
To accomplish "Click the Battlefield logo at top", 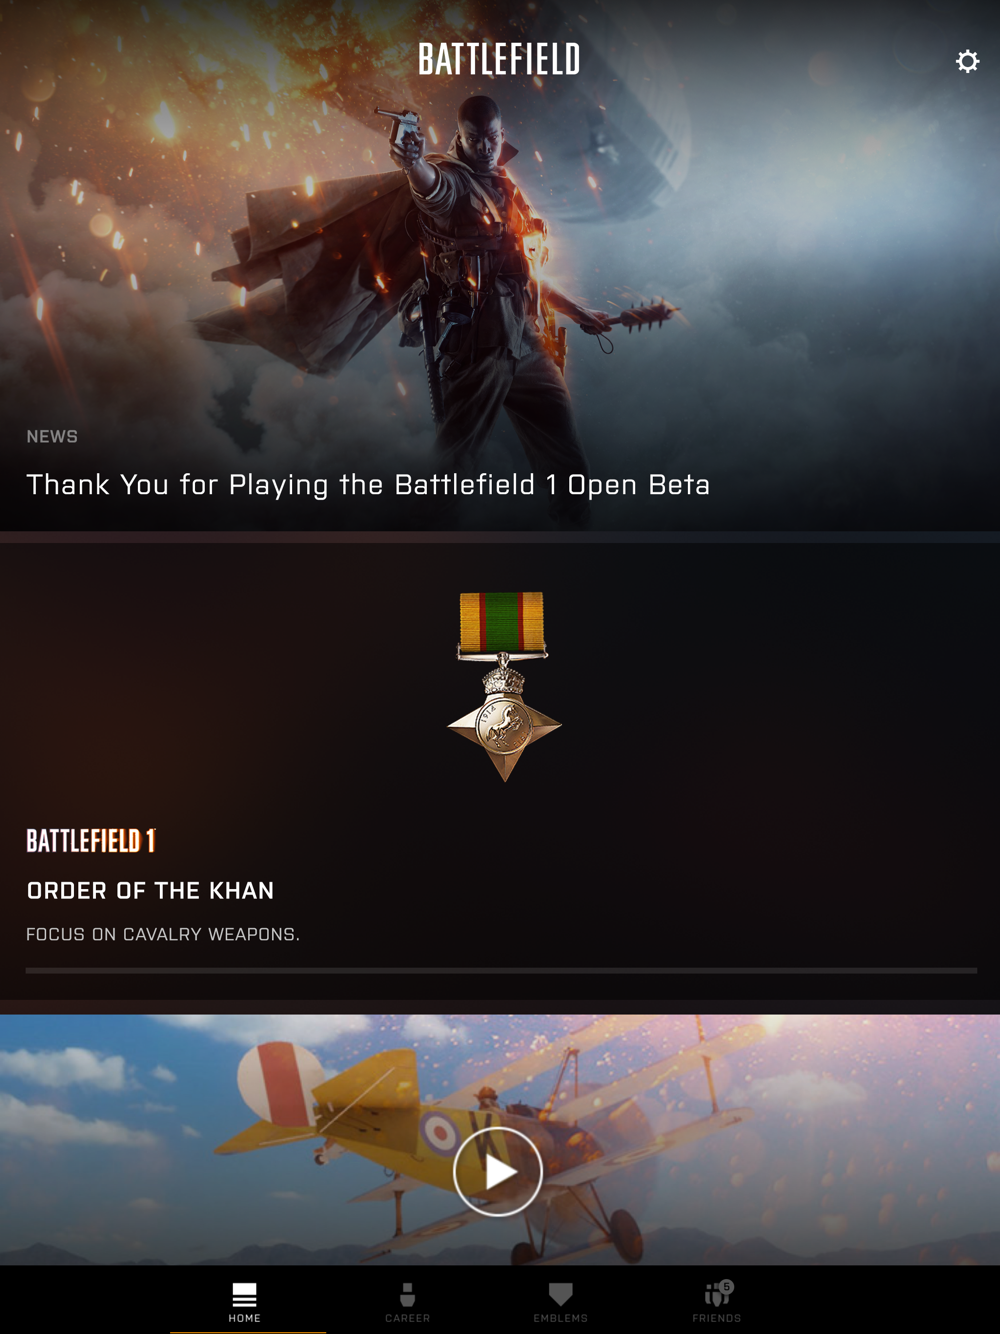I will [499, 59].
